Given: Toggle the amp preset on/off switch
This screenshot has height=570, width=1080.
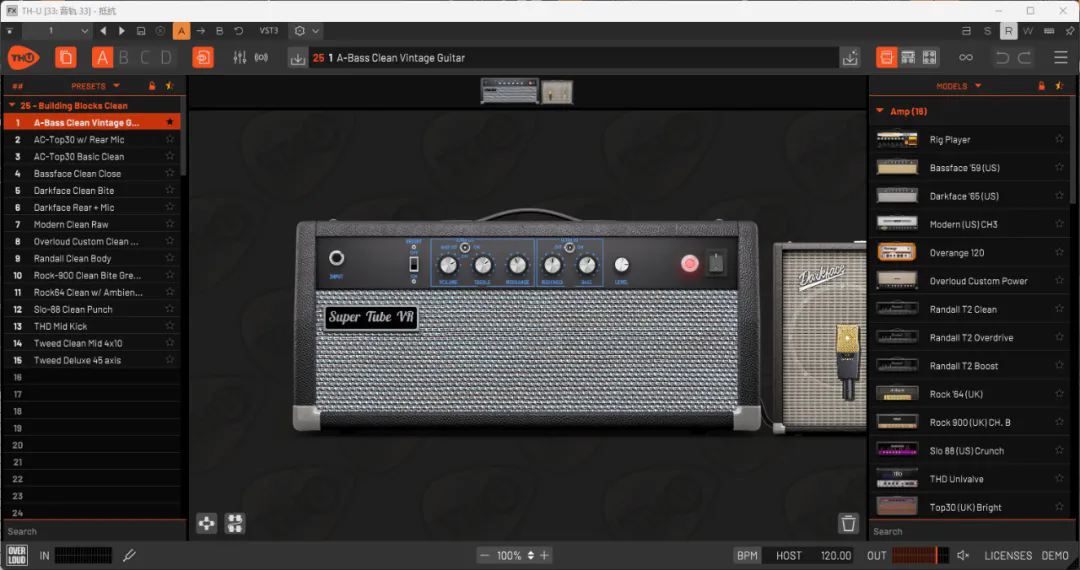Looking at the screenshot, I should coord(414,264).
